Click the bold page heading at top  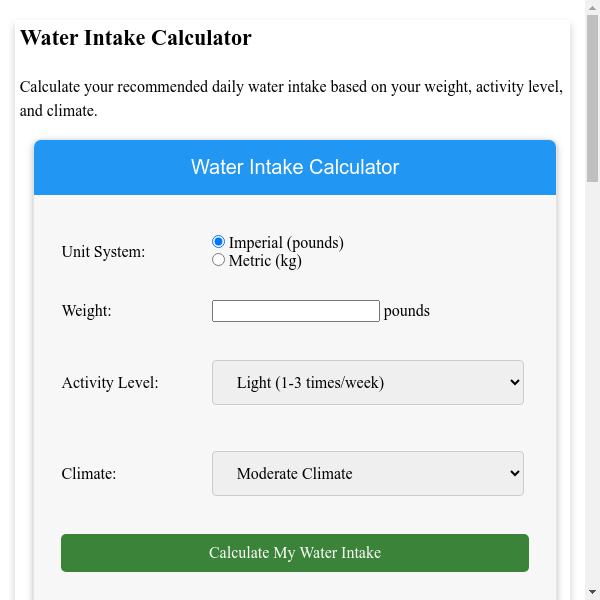(136, 39)
